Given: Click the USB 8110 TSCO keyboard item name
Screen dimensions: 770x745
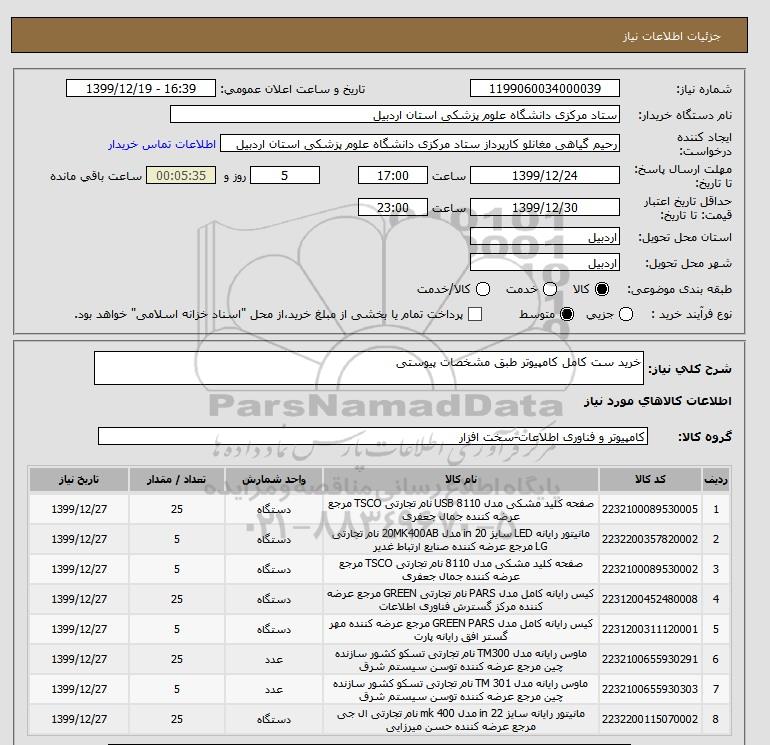Looking at the screenshot, I should (x=461, y=510).
